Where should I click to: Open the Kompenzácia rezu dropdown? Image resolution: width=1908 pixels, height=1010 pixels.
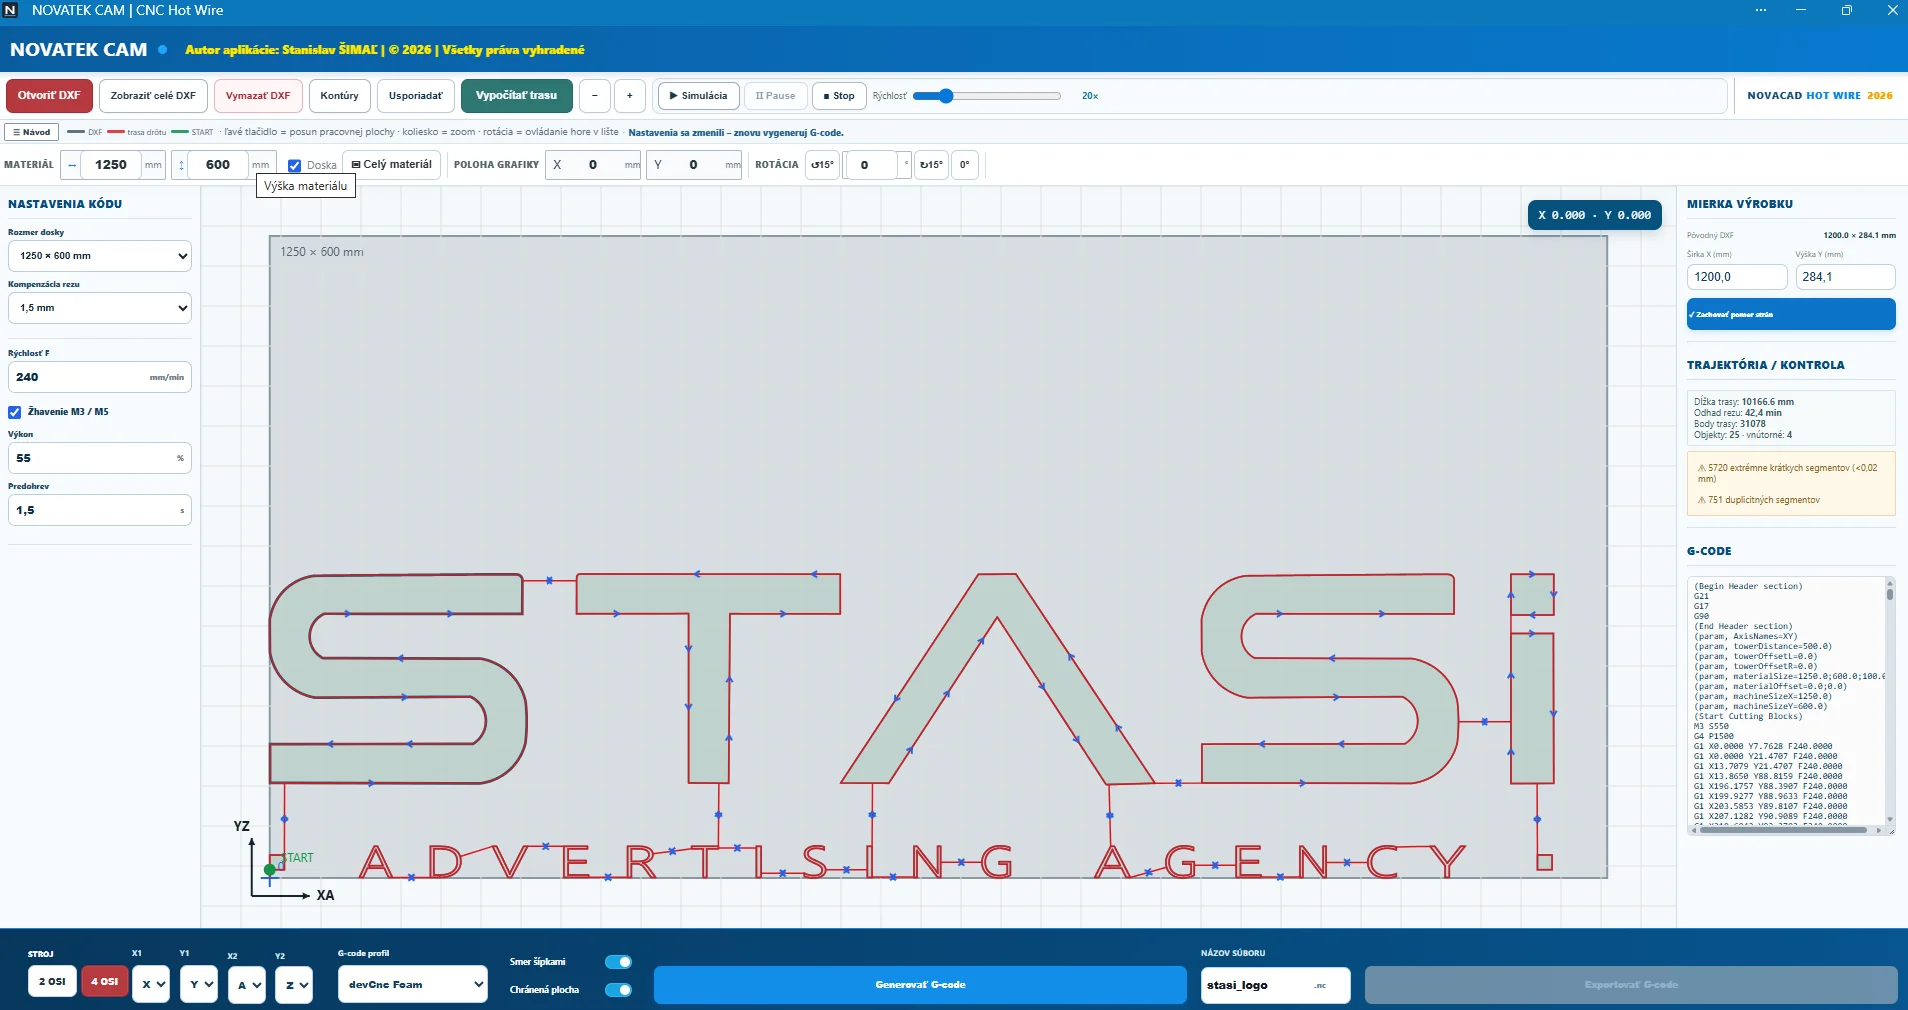click(x=100, y=308)
